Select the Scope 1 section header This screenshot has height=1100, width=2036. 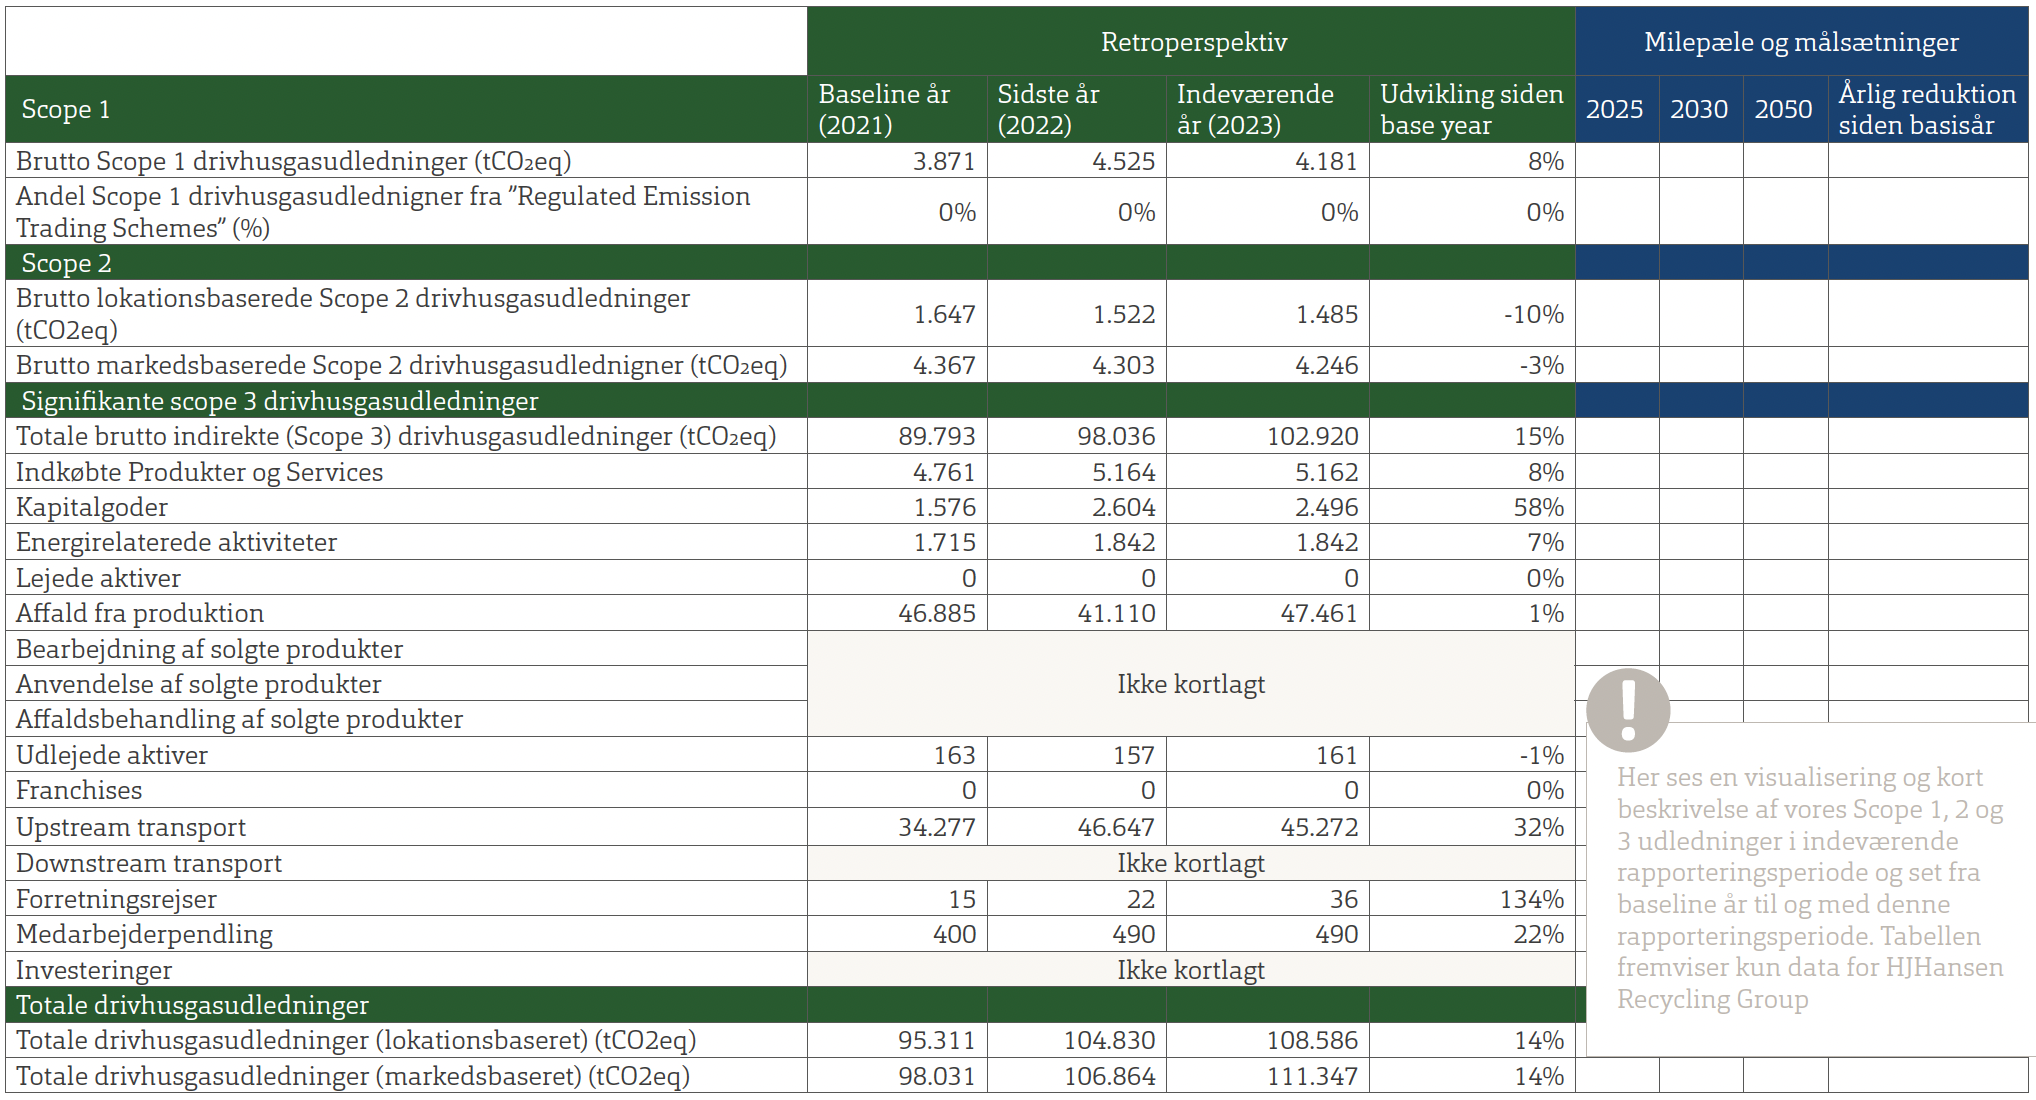pyautogui.click(x=66, y=109)
